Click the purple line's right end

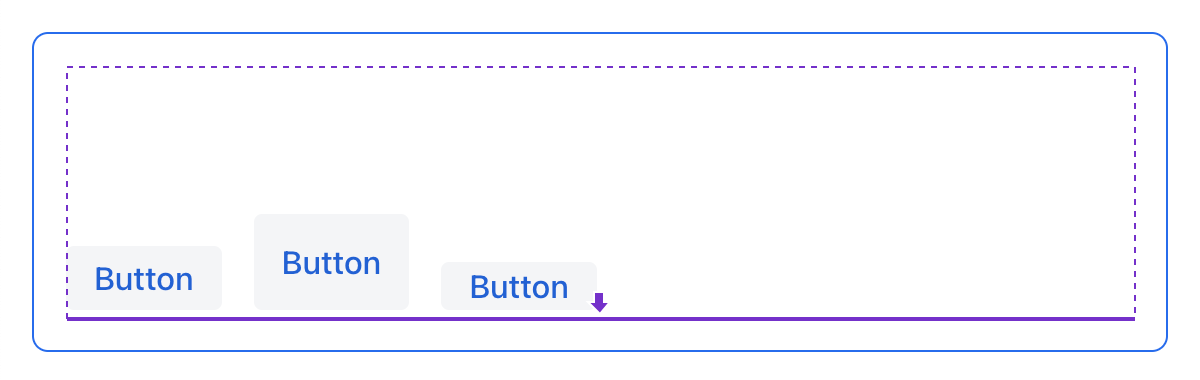click(1131, 319)
